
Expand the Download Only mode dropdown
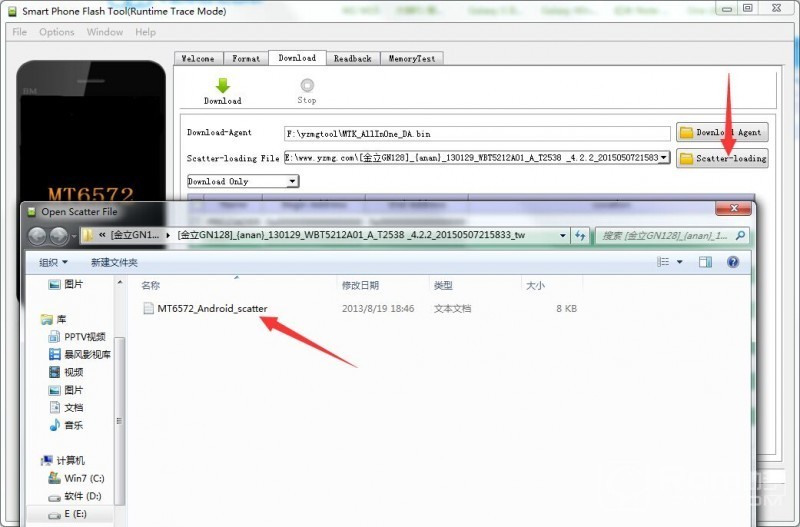(292, 181)
